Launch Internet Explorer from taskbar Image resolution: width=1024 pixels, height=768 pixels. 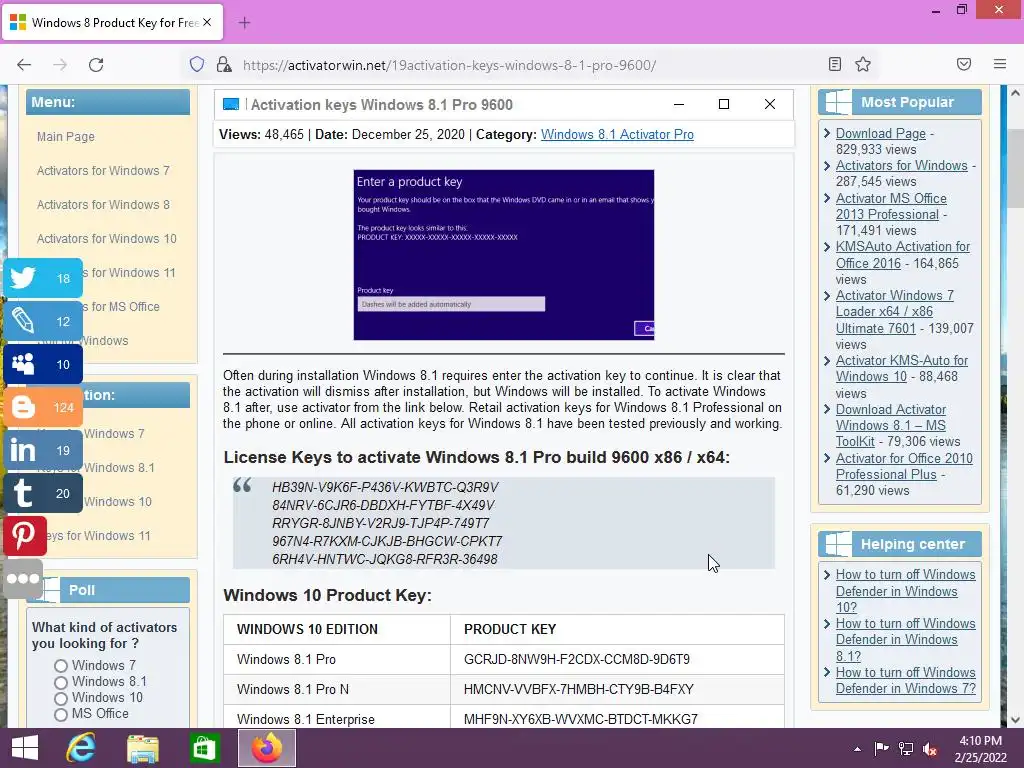pos(81,748)
